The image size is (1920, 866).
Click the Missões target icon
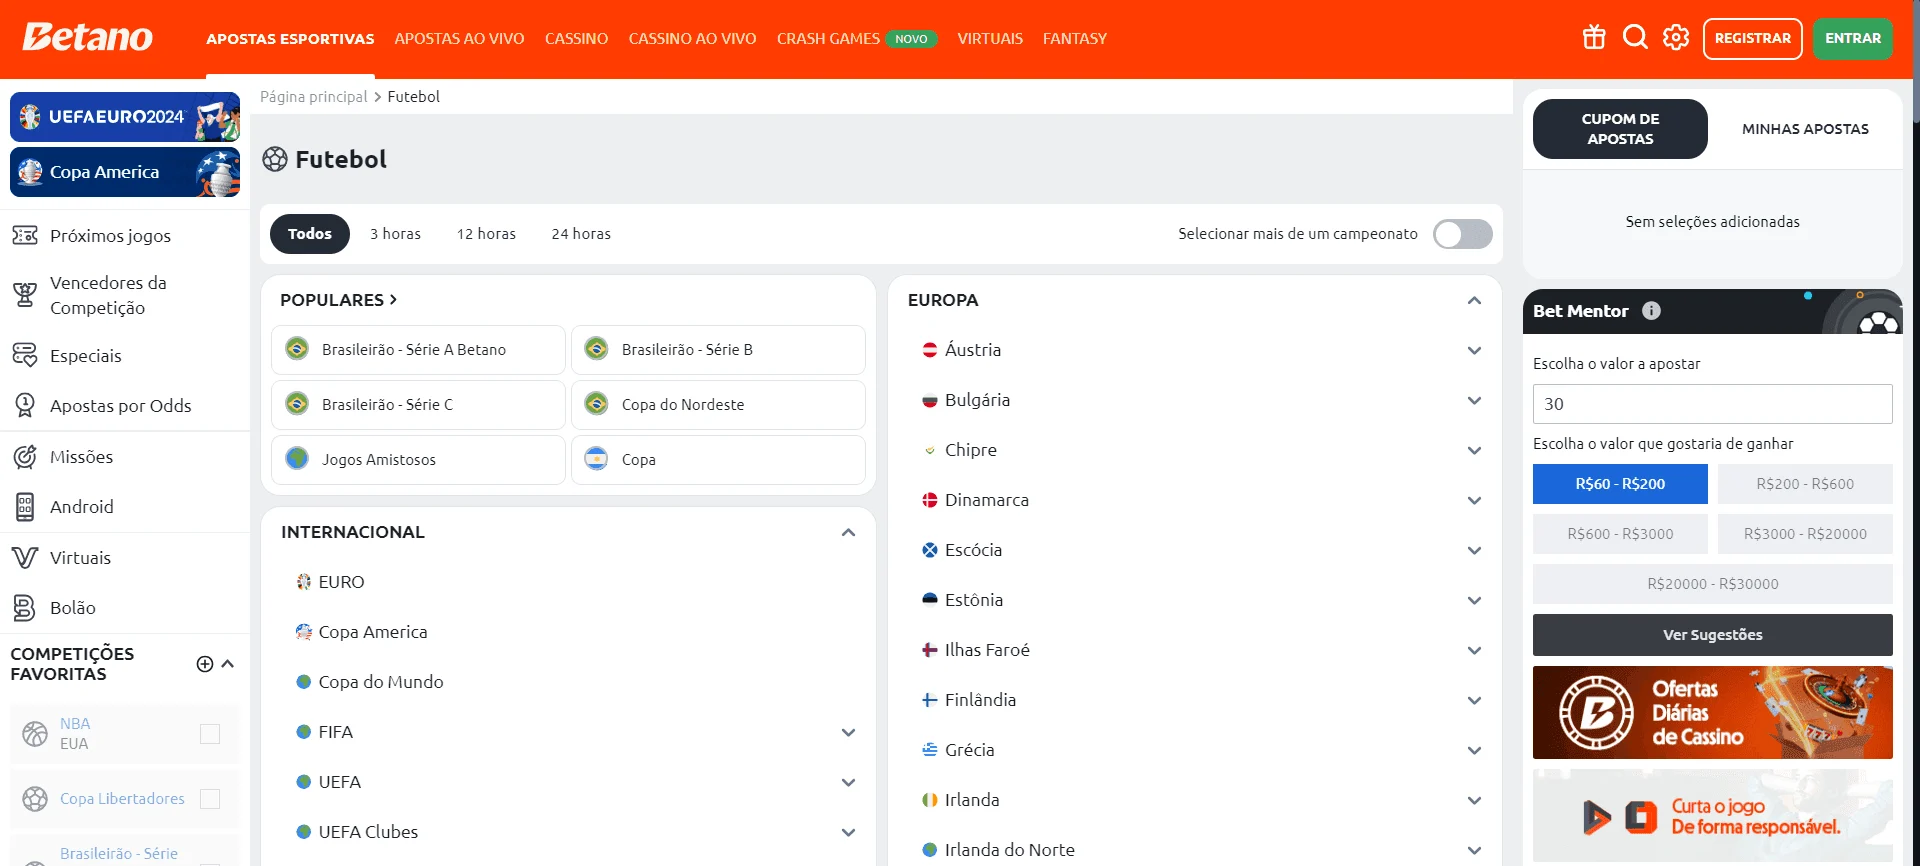click(x=25, y=457)
